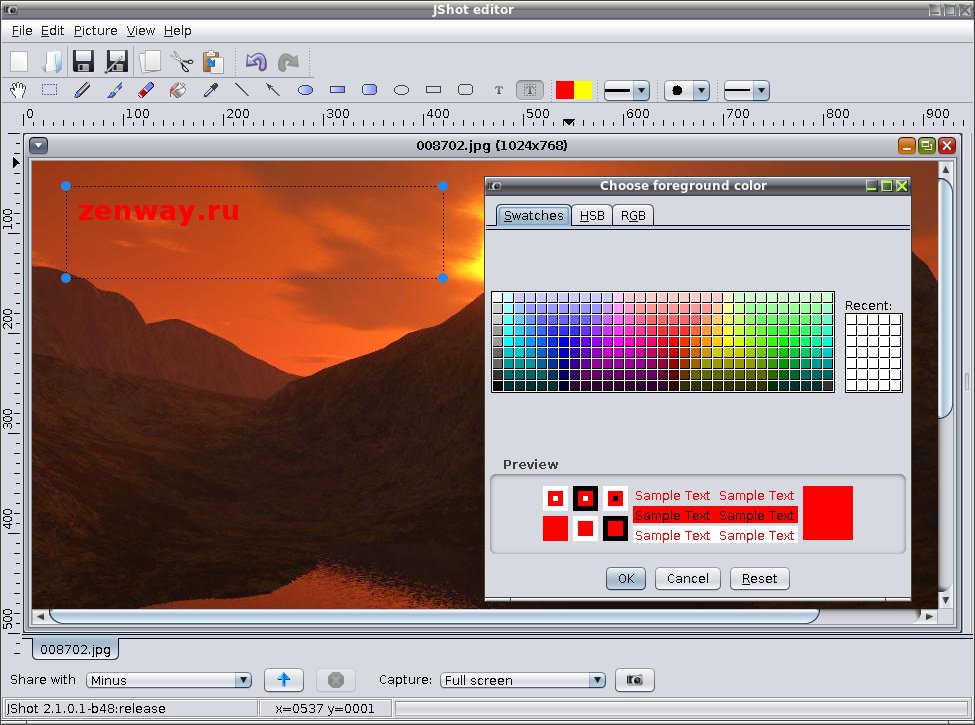Pick the eyedropper color picker tool
The image size is (975, 725).
(210, 90)
